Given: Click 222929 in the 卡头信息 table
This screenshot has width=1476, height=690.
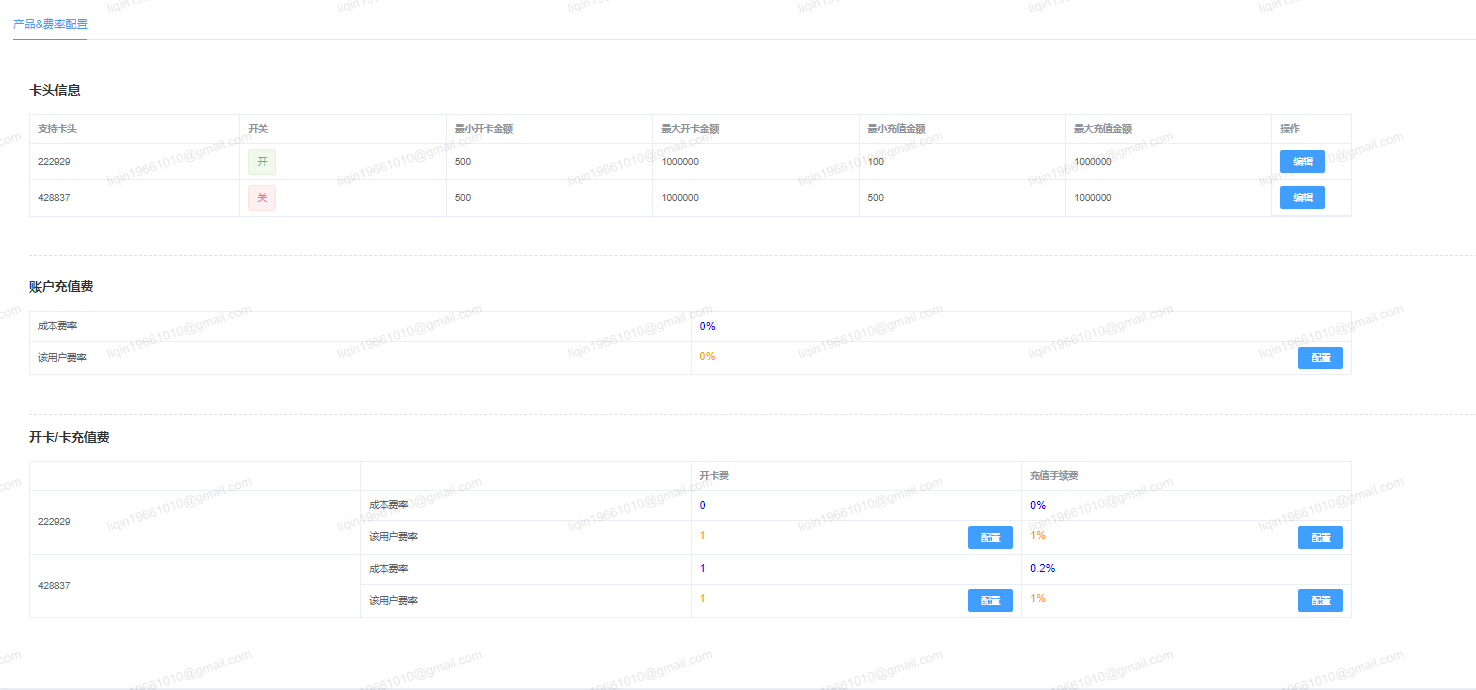Looking at the screenshot, I should coord(54,161).
